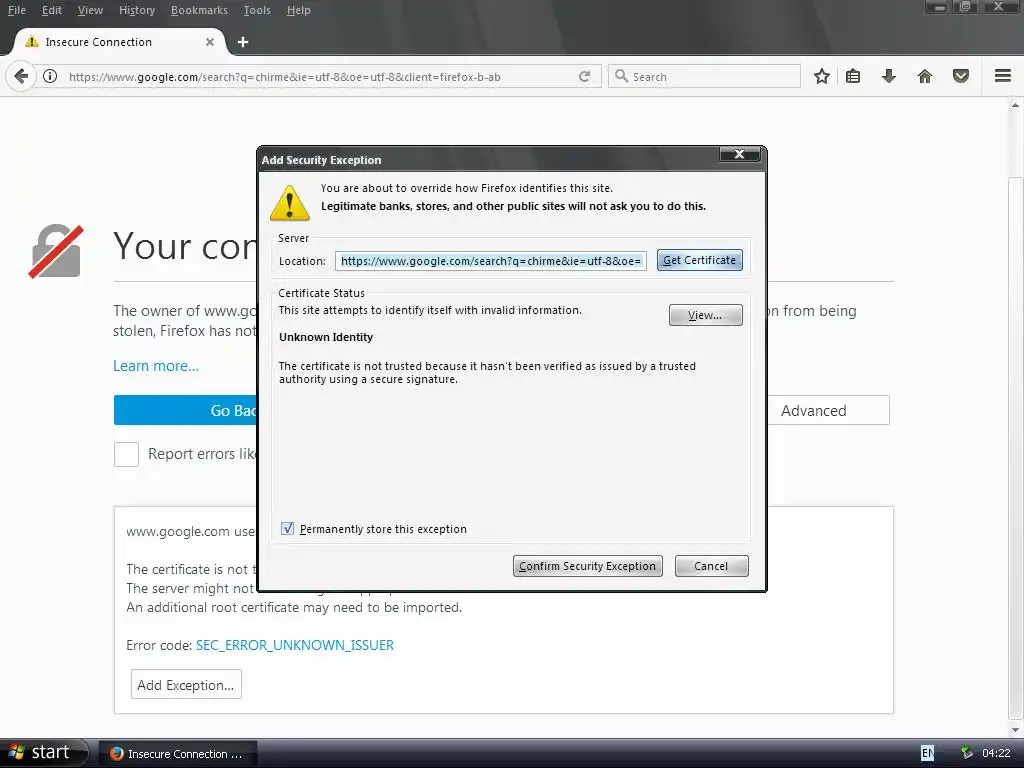Image resolution: width=1024 pixels, height=768 pixels.
Task: Close the Insecure Connection tab
Action: click(x=210, y=42)
